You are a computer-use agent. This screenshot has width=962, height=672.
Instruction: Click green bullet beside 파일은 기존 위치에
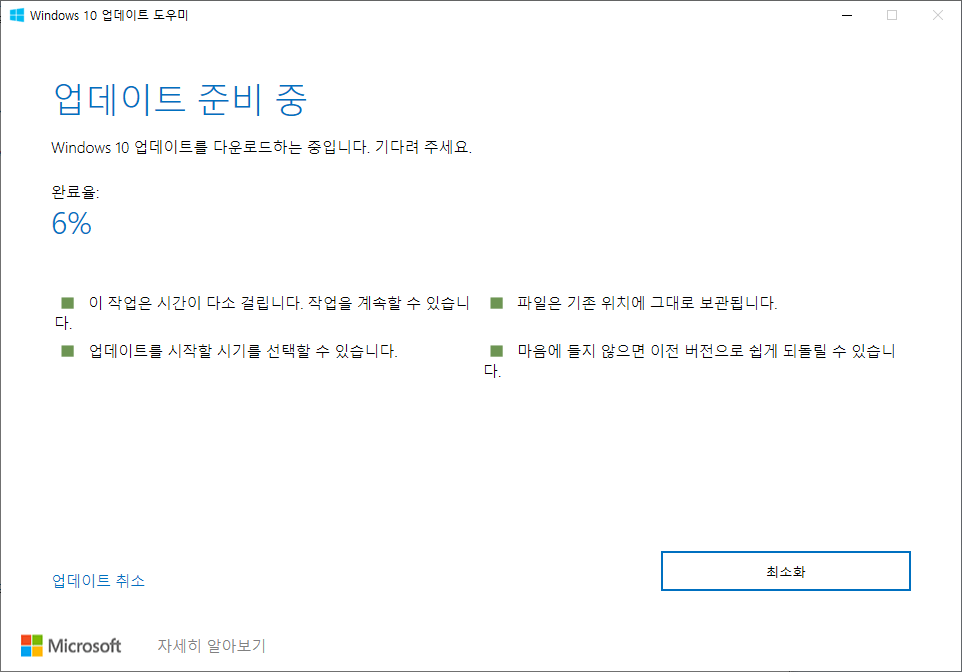click(496, 303)
